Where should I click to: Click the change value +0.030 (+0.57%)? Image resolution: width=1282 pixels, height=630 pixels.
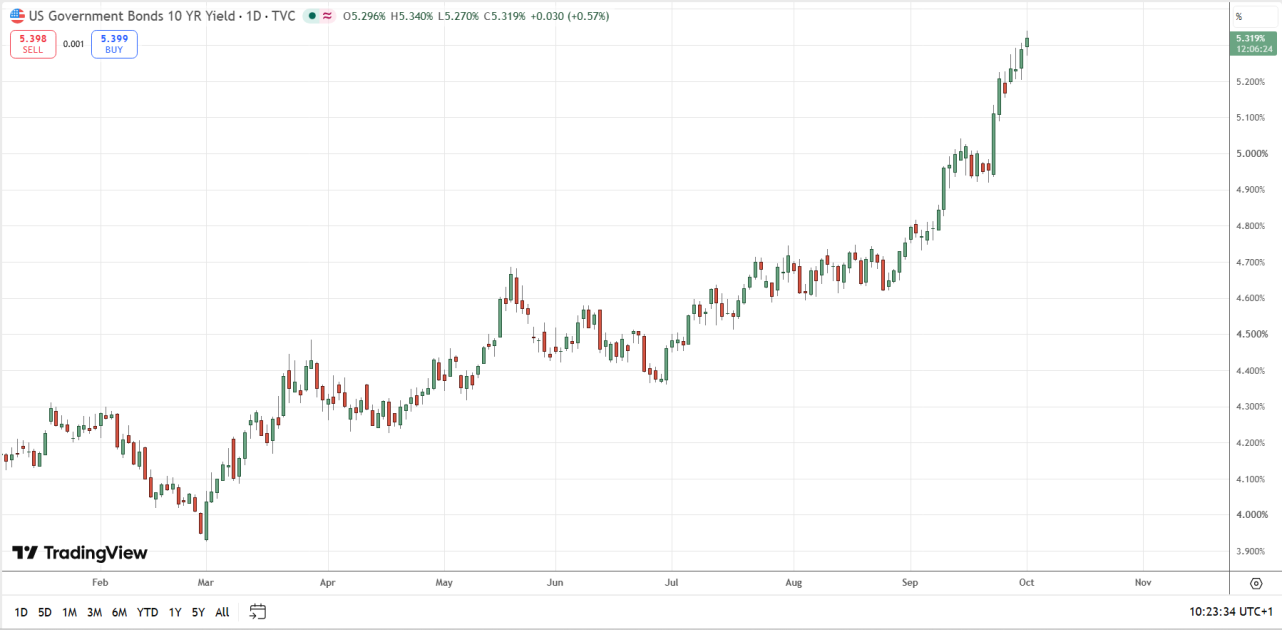click(x=571, y=16)
